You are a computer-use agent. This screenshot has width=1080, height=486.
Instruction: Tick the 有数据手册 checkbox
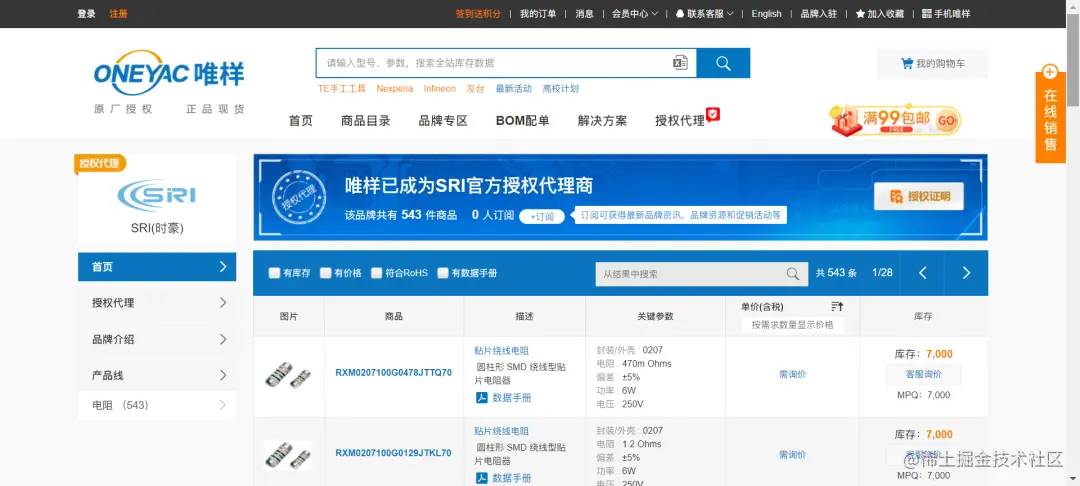coord(443,273)
